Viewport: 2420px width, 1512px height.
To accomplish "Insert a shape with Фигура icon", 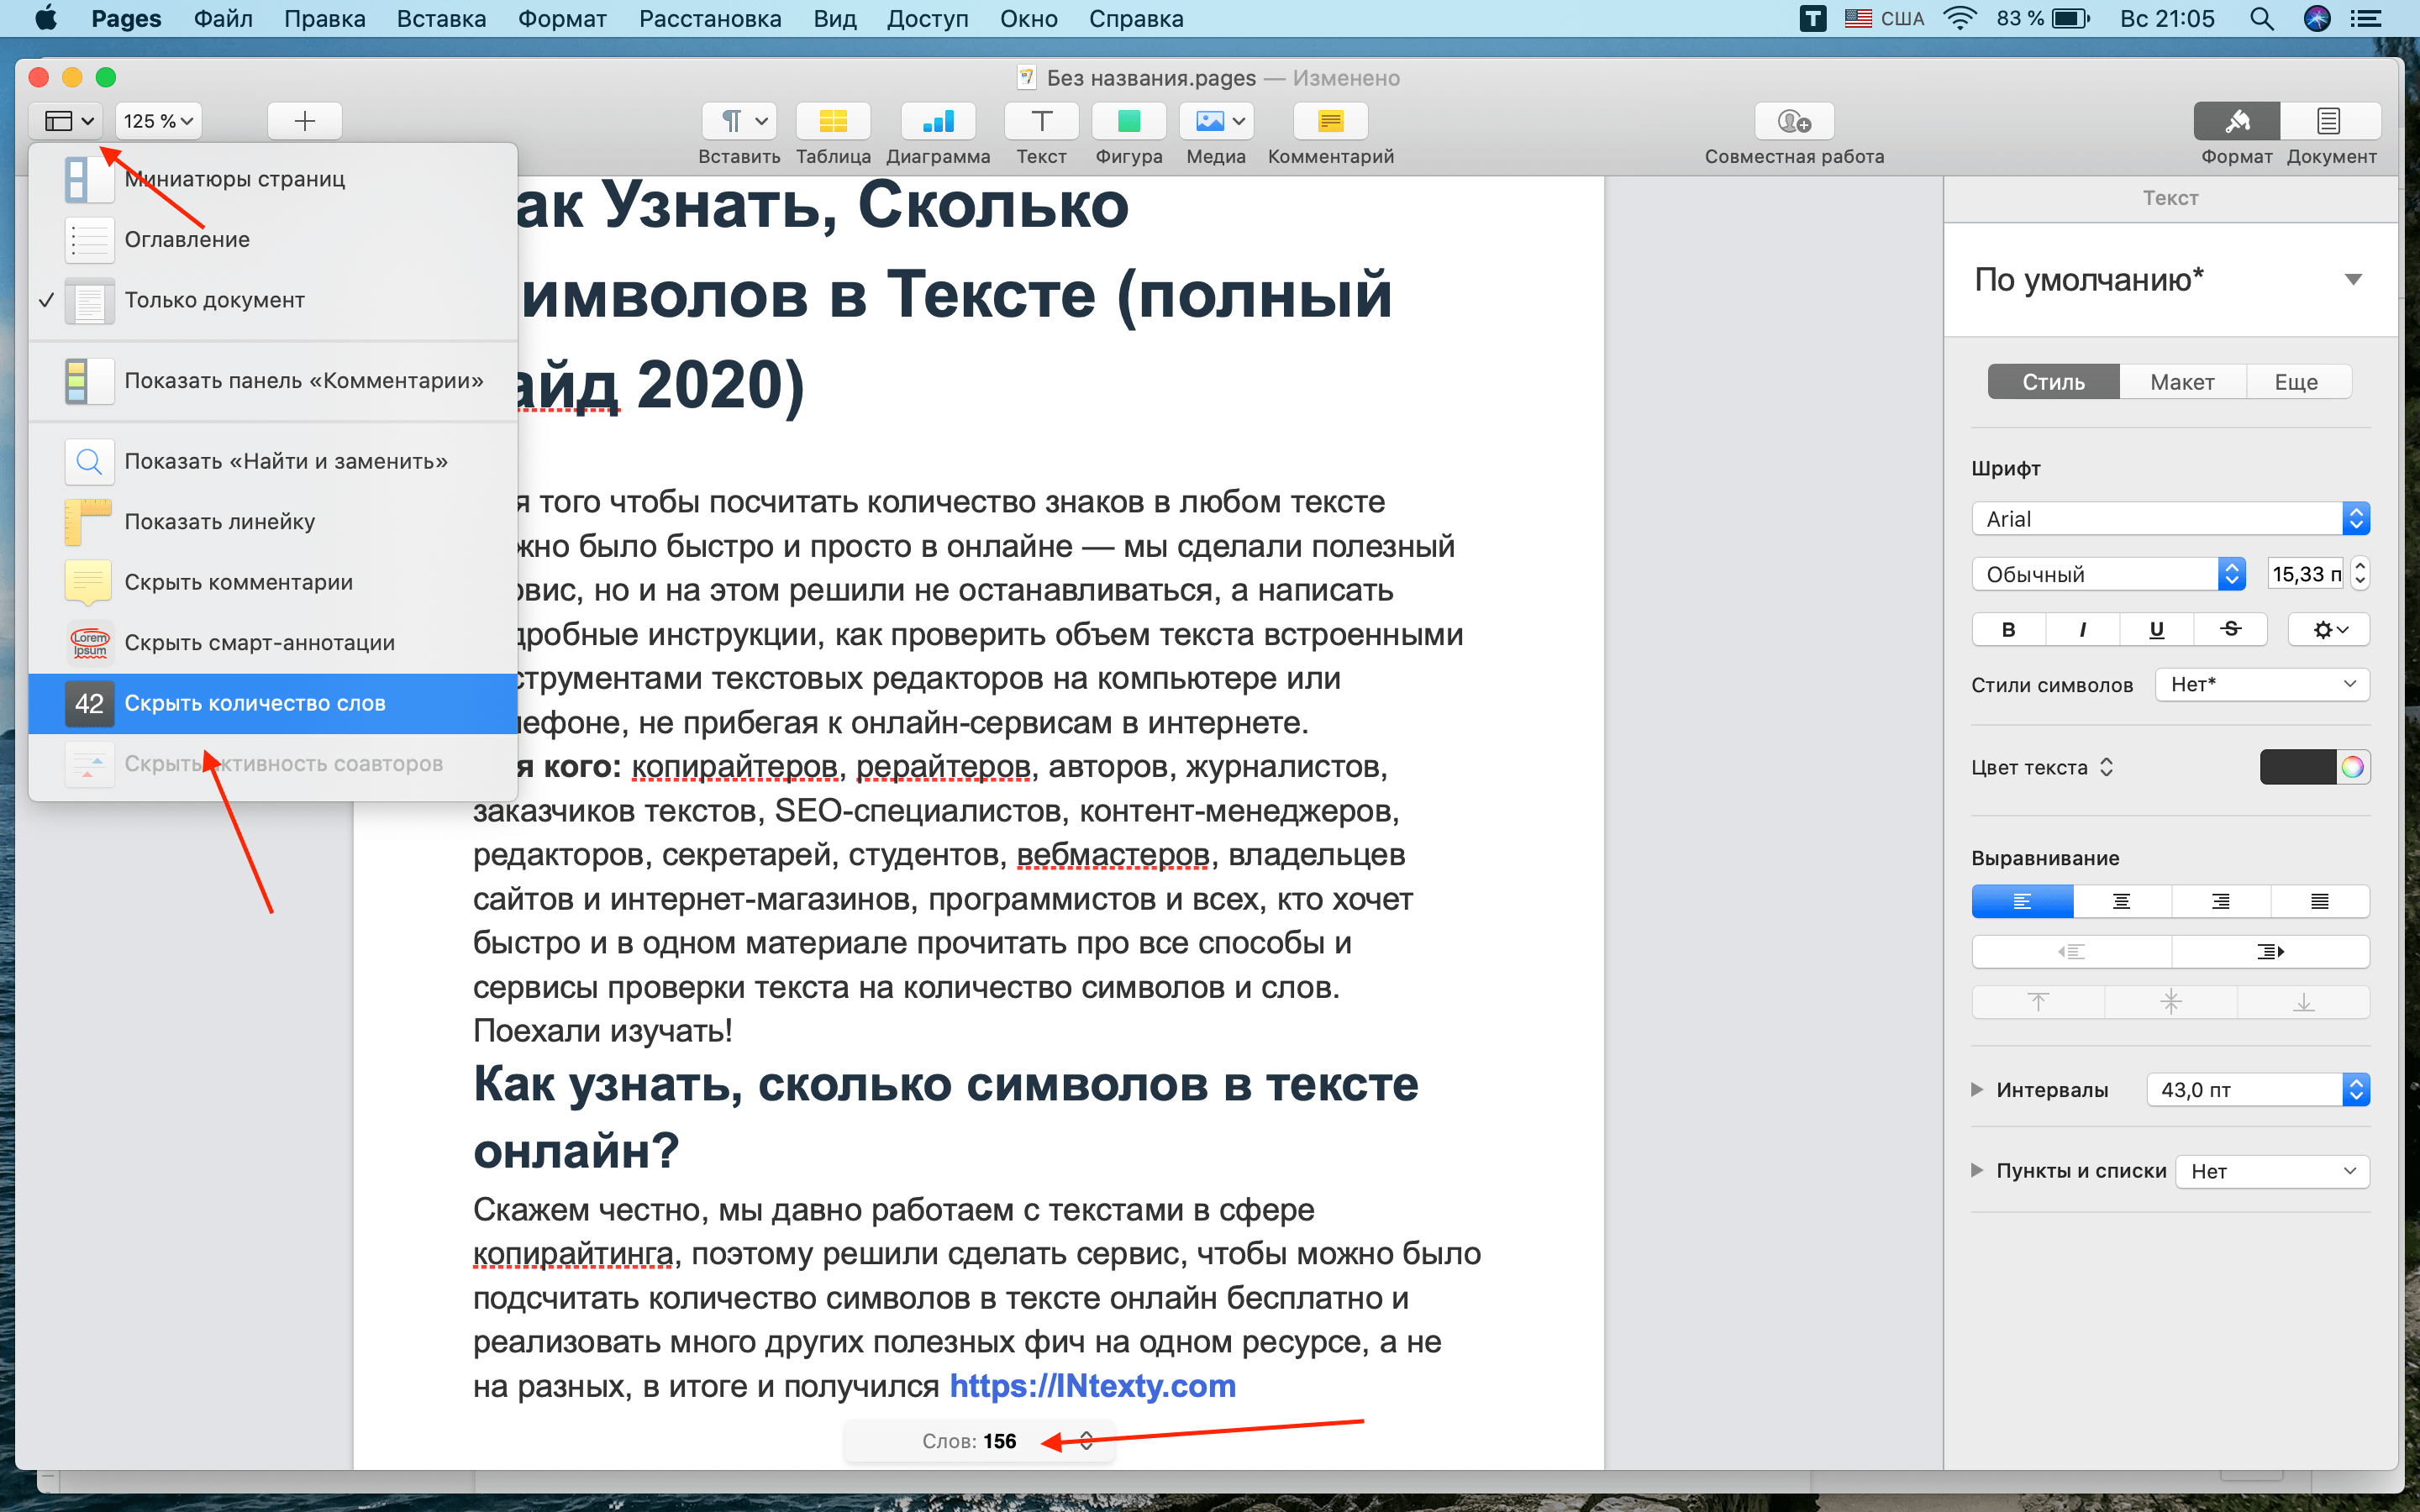I will 1129,121.
